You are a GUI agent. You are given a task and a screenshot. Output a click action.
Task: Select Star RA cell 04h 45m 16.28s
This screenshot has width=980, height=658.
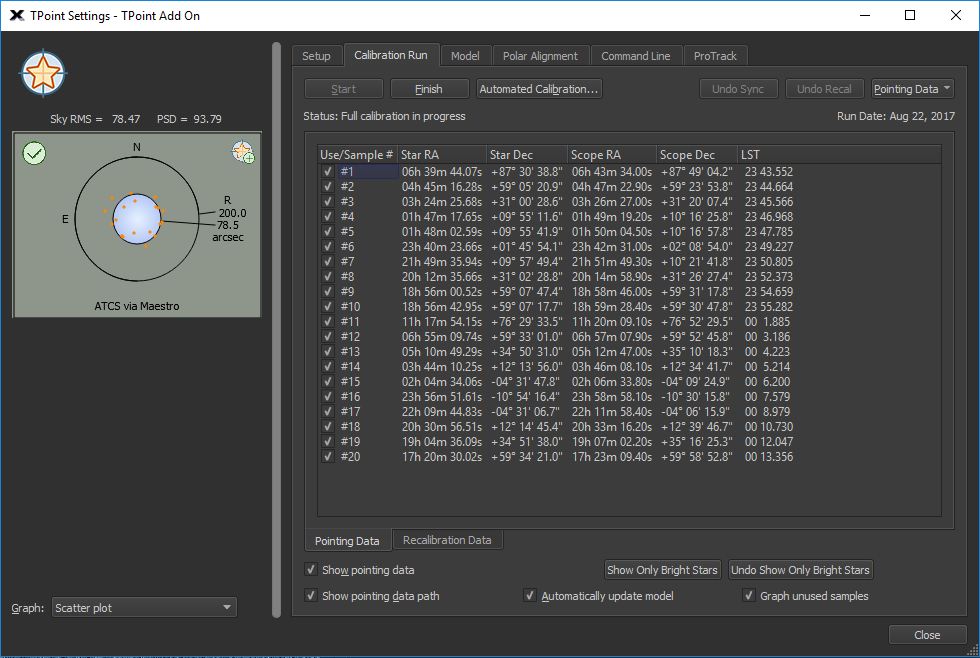[x=442, y=186]
